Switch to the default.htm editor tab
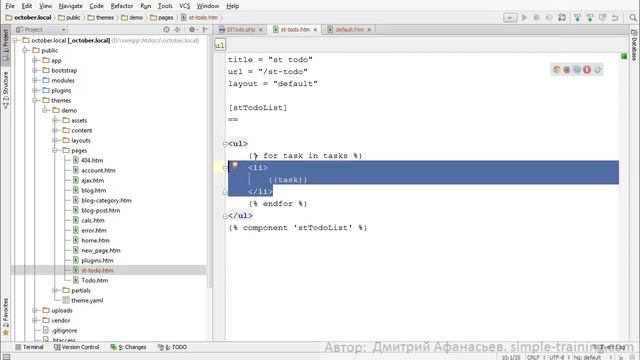640x360 pixels. [349, 29]
